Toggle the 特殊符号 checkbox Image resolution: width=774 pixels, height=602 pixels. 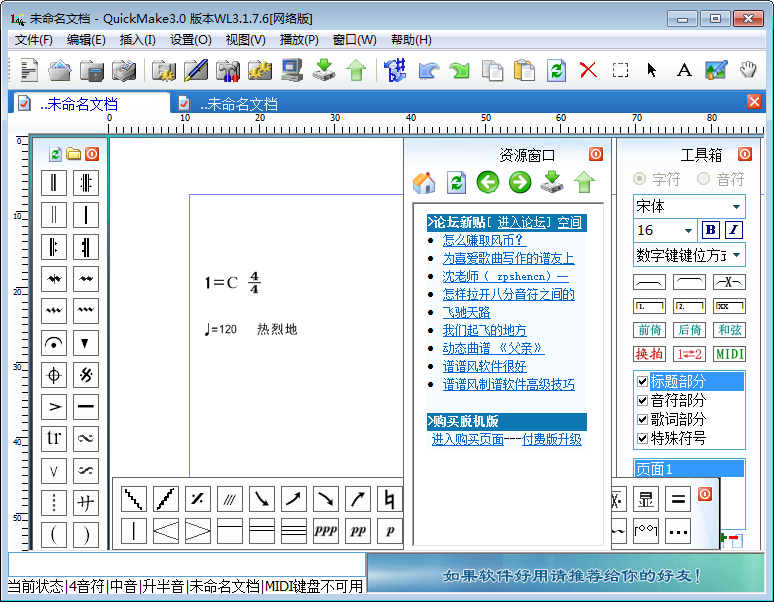point(642,438)
